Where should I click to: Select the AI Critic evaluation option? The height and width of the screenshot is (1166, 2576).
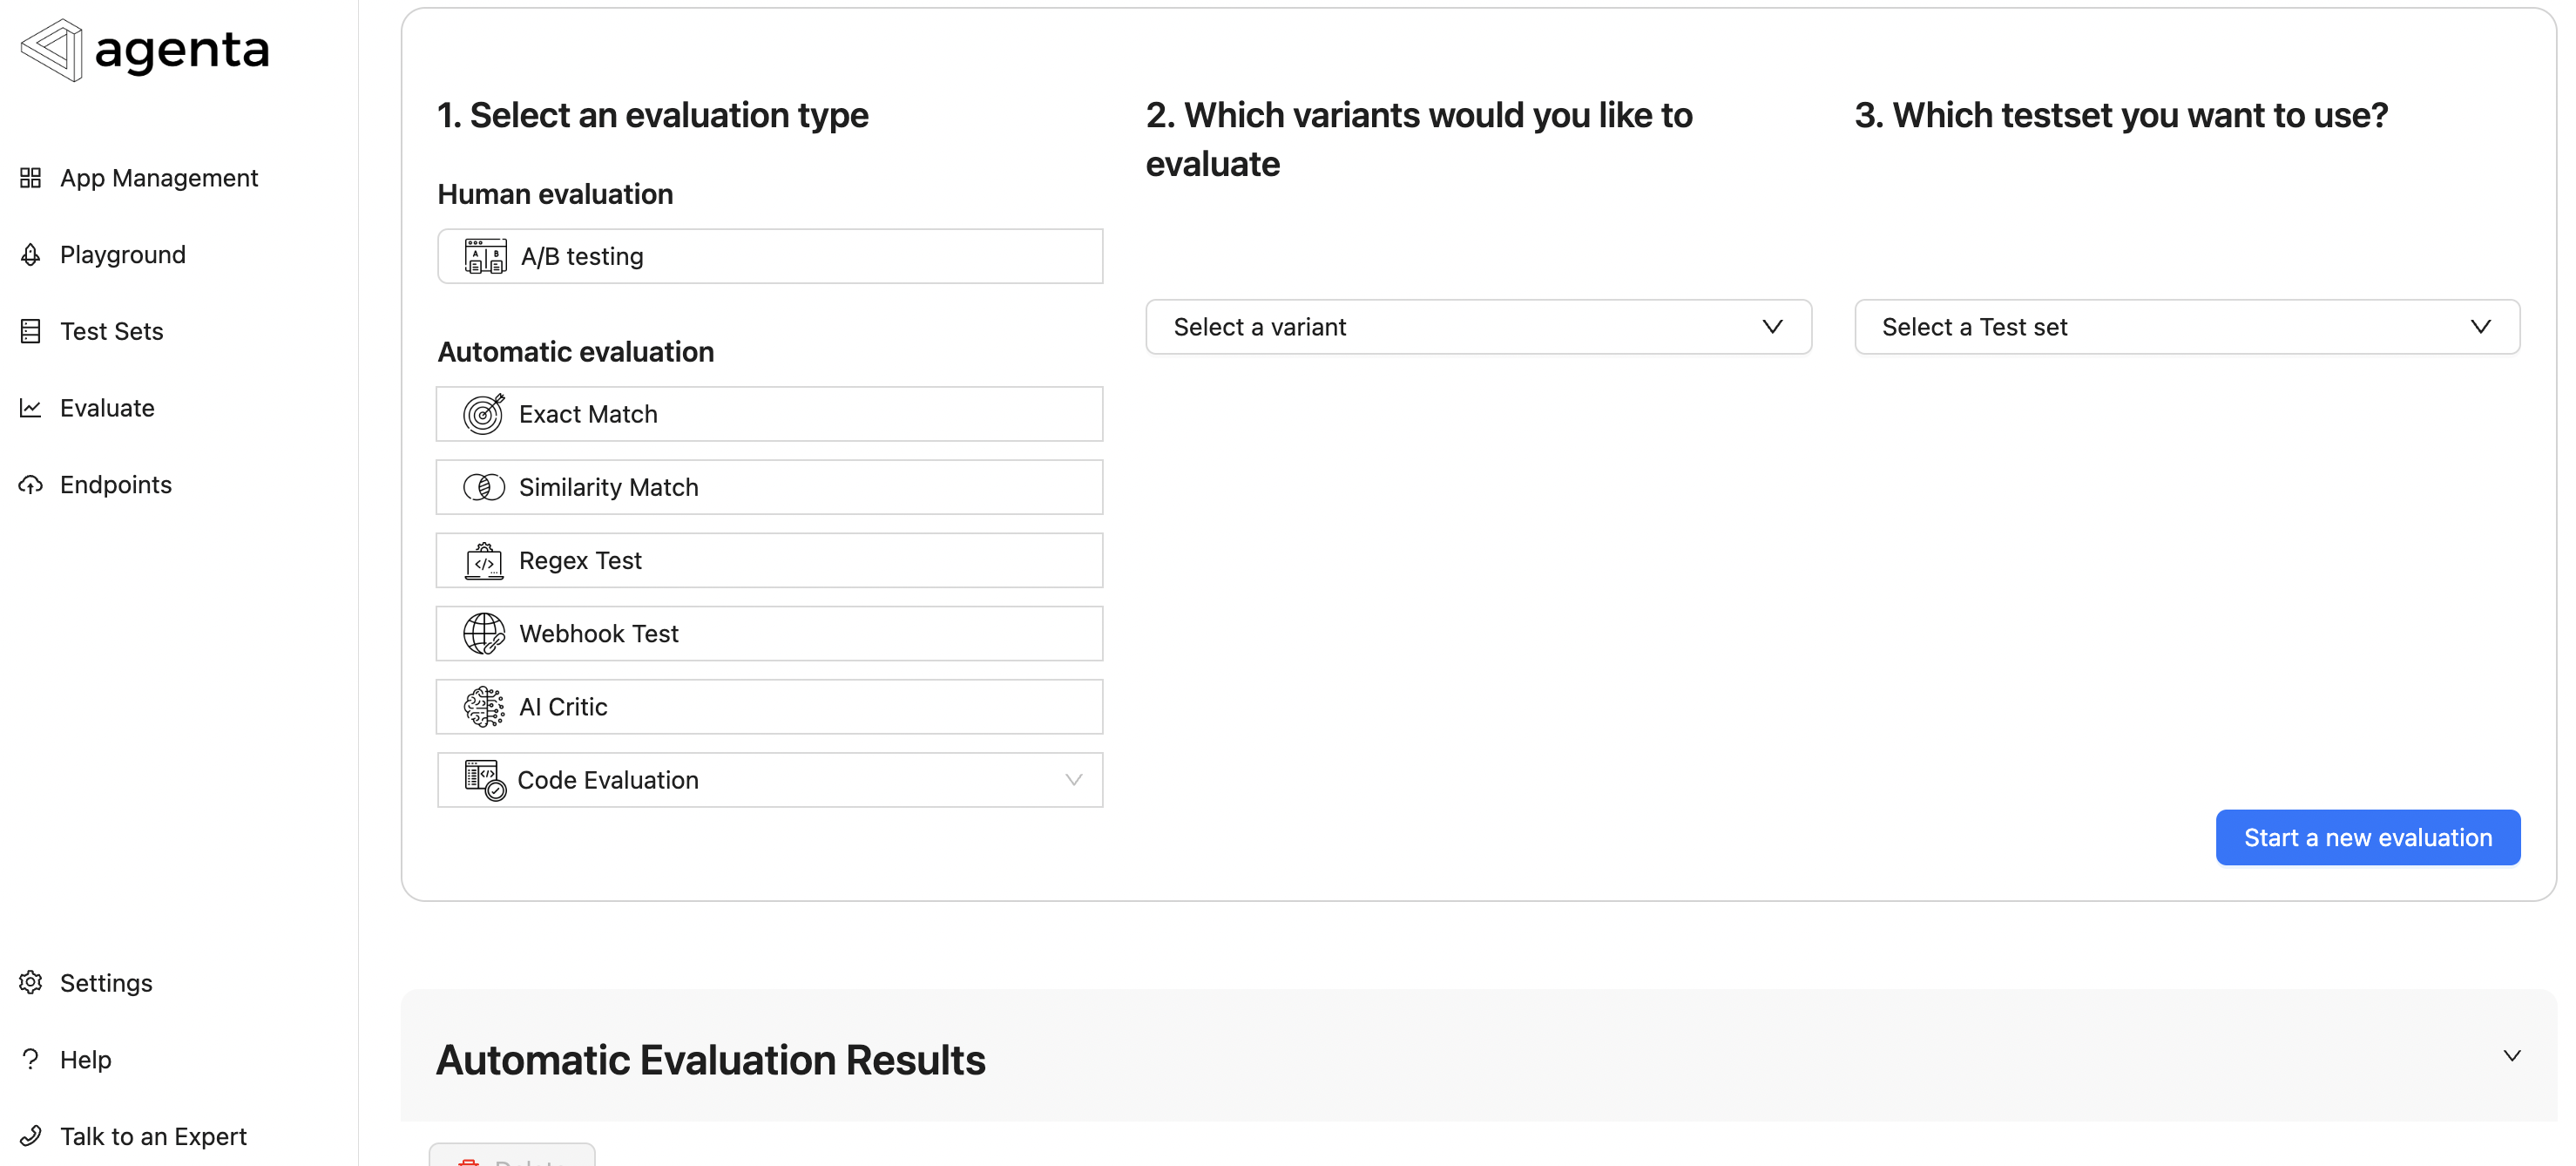pos(770,707)
